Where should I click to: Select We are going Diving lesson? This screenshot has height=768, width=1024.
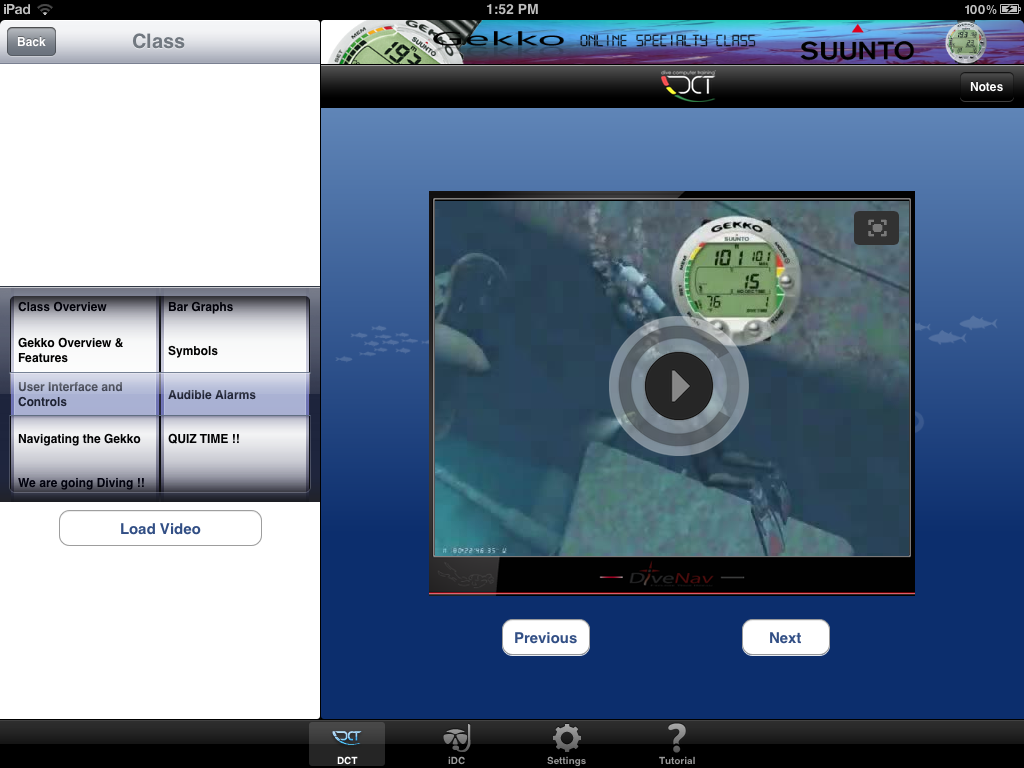[x=81, y=483]
